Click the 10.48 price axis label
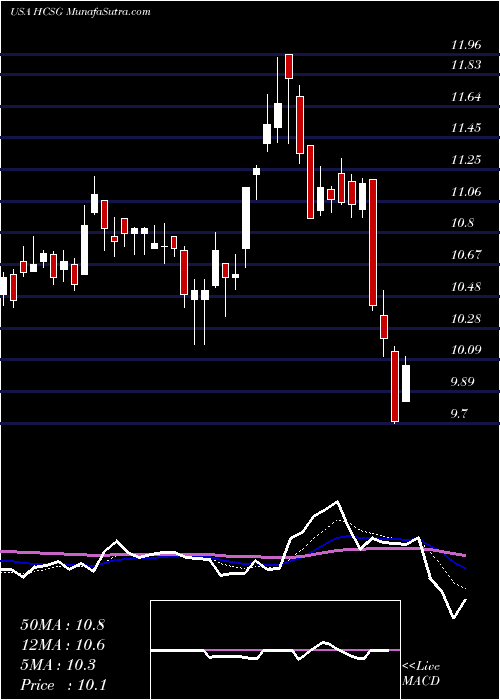 click(467, 287)
